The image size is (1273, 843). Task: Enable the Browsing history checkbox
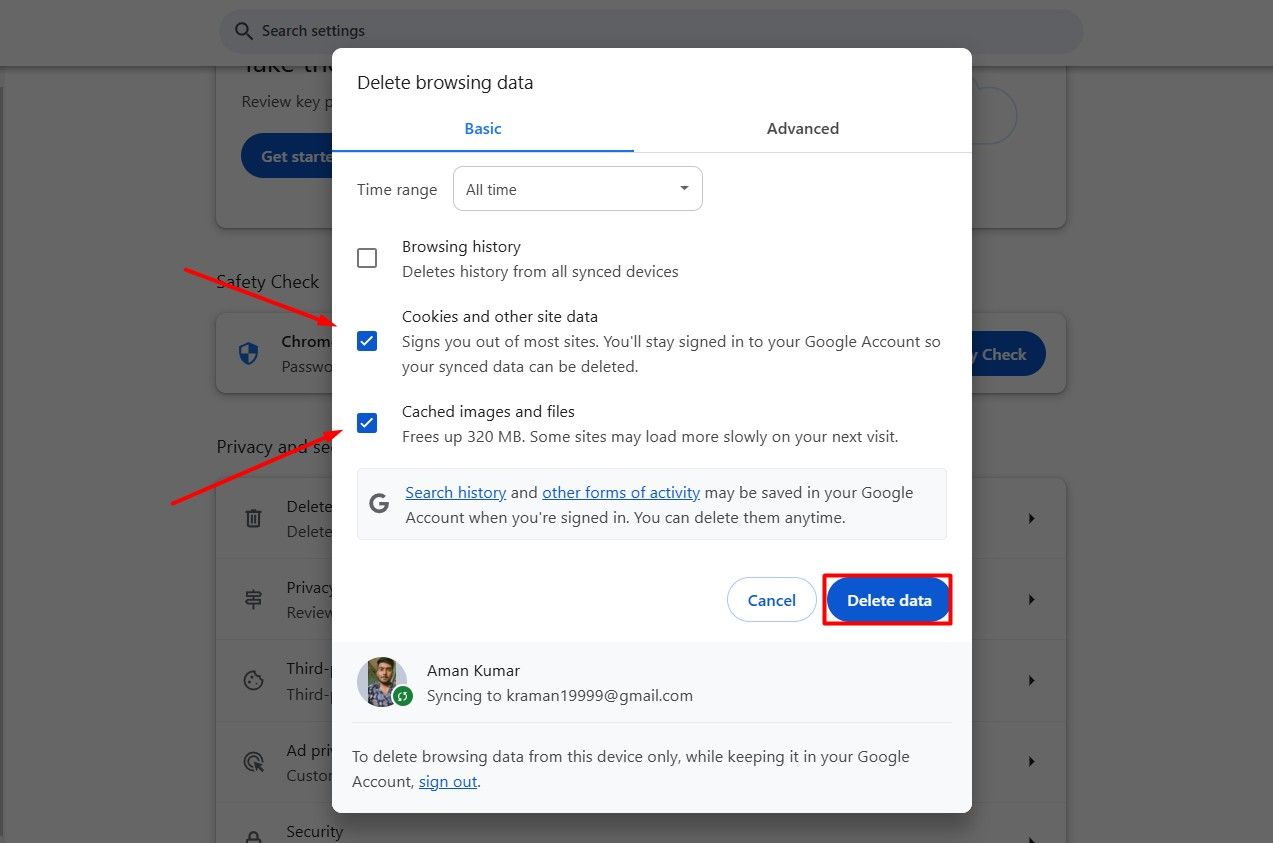pyautogui.click(x=367, y=257)
